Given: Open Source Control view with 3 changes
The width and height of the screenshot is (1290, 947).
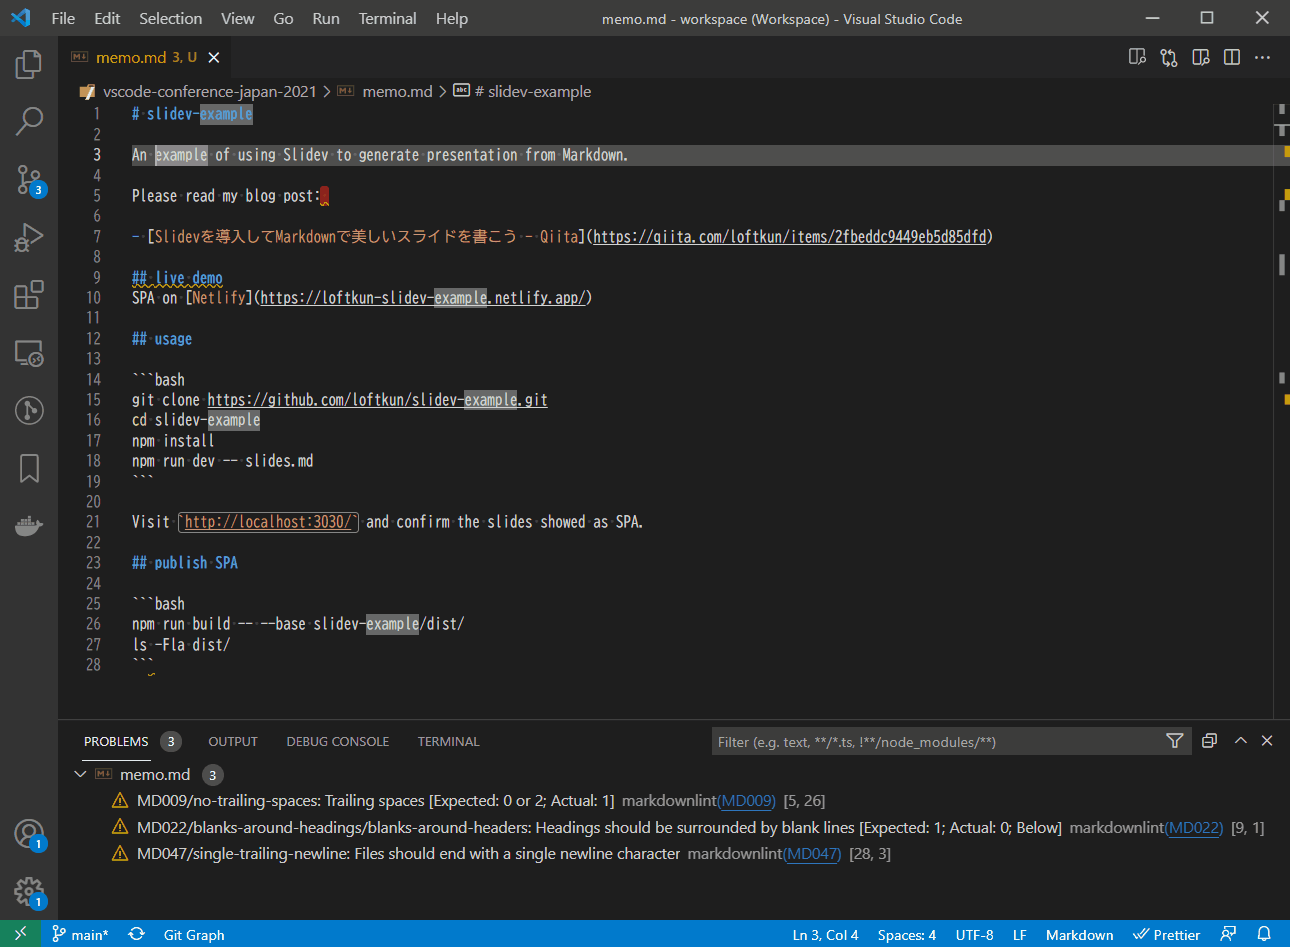Looking at the screenshot, I should 29,180.
